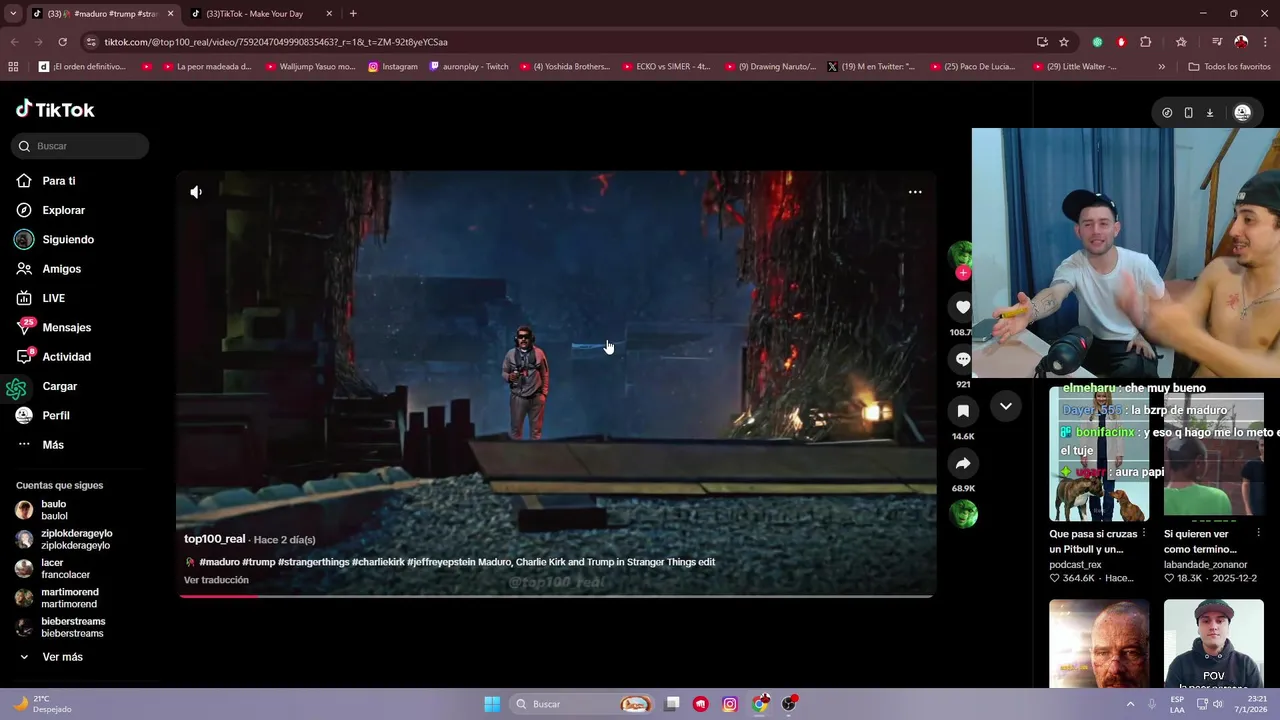Open the comments bubble showing 921
Screen dimensions: 1280x720
[x=963, y=359]
